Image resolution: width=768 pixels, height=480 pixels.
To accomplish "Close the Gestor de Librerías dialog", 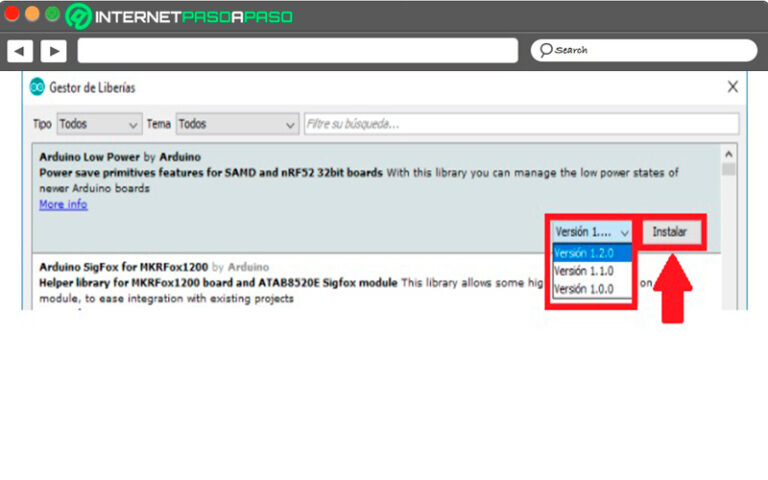I will click(x=732, y=87).
